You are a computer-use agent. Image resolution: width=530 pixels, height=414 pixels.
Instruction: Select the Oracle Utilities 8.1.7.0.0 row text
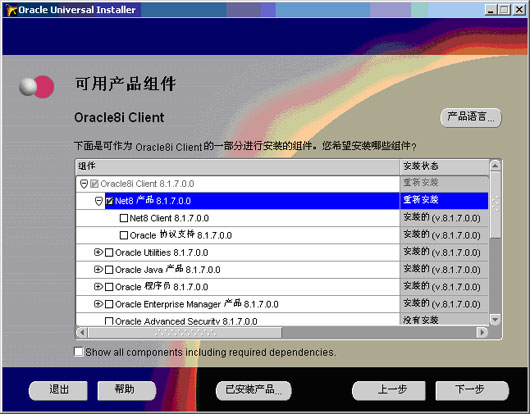[162, 253]
